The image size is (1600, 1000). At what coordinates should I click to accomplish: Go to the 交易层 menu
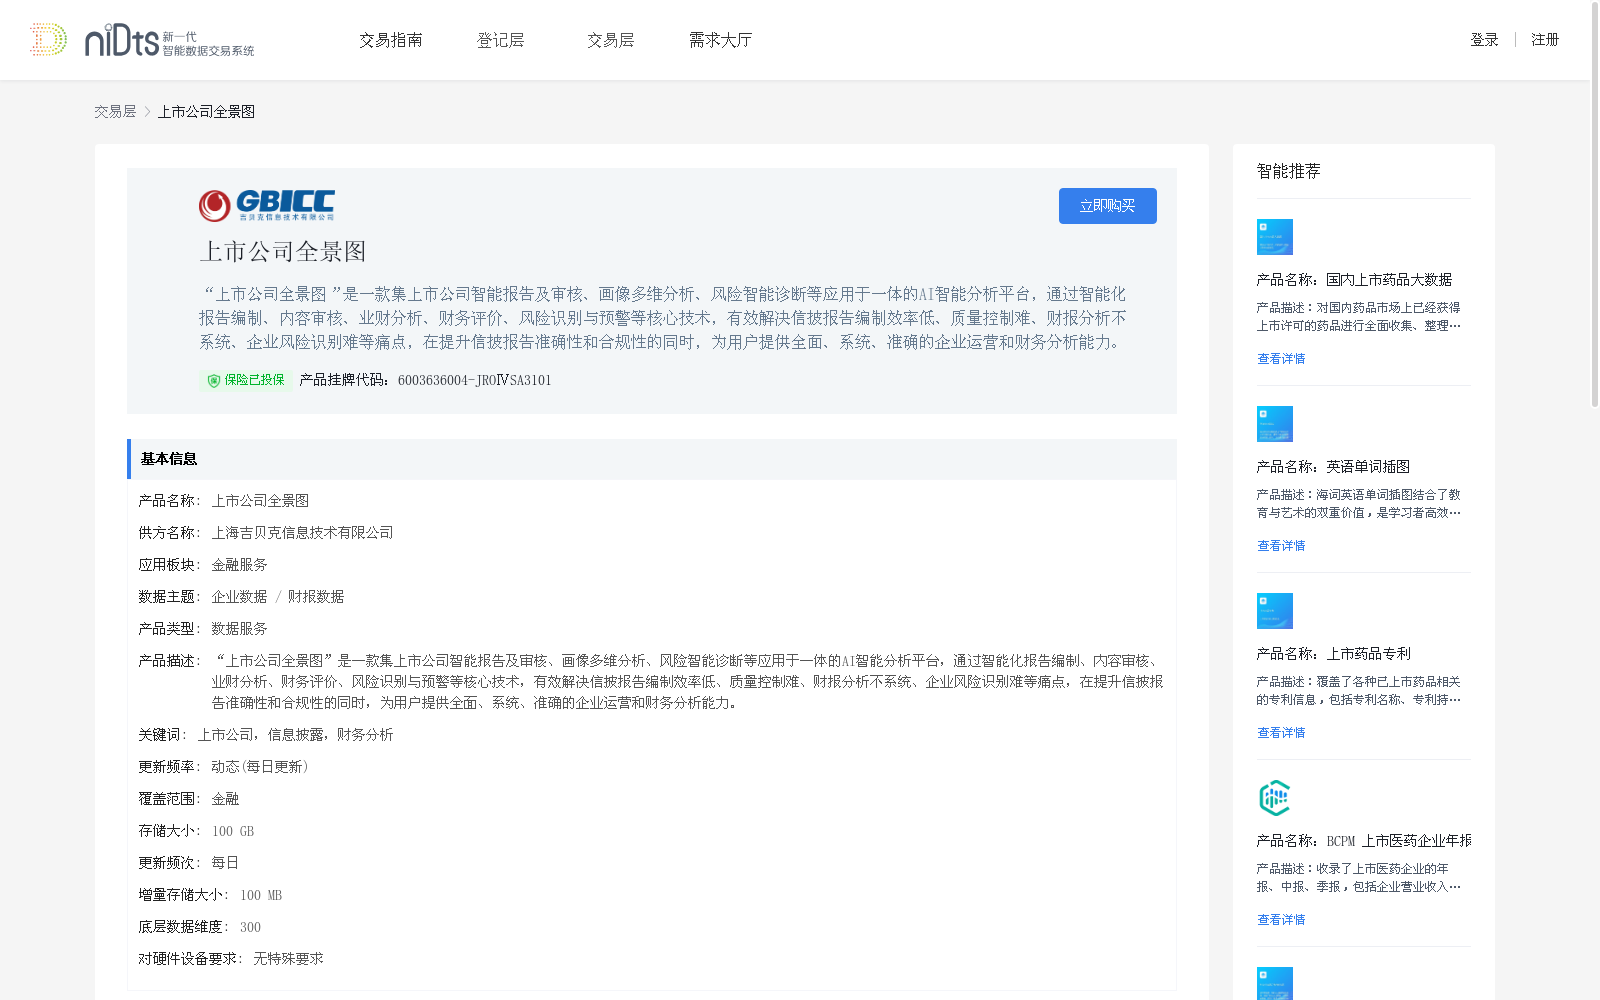(610, 40)
